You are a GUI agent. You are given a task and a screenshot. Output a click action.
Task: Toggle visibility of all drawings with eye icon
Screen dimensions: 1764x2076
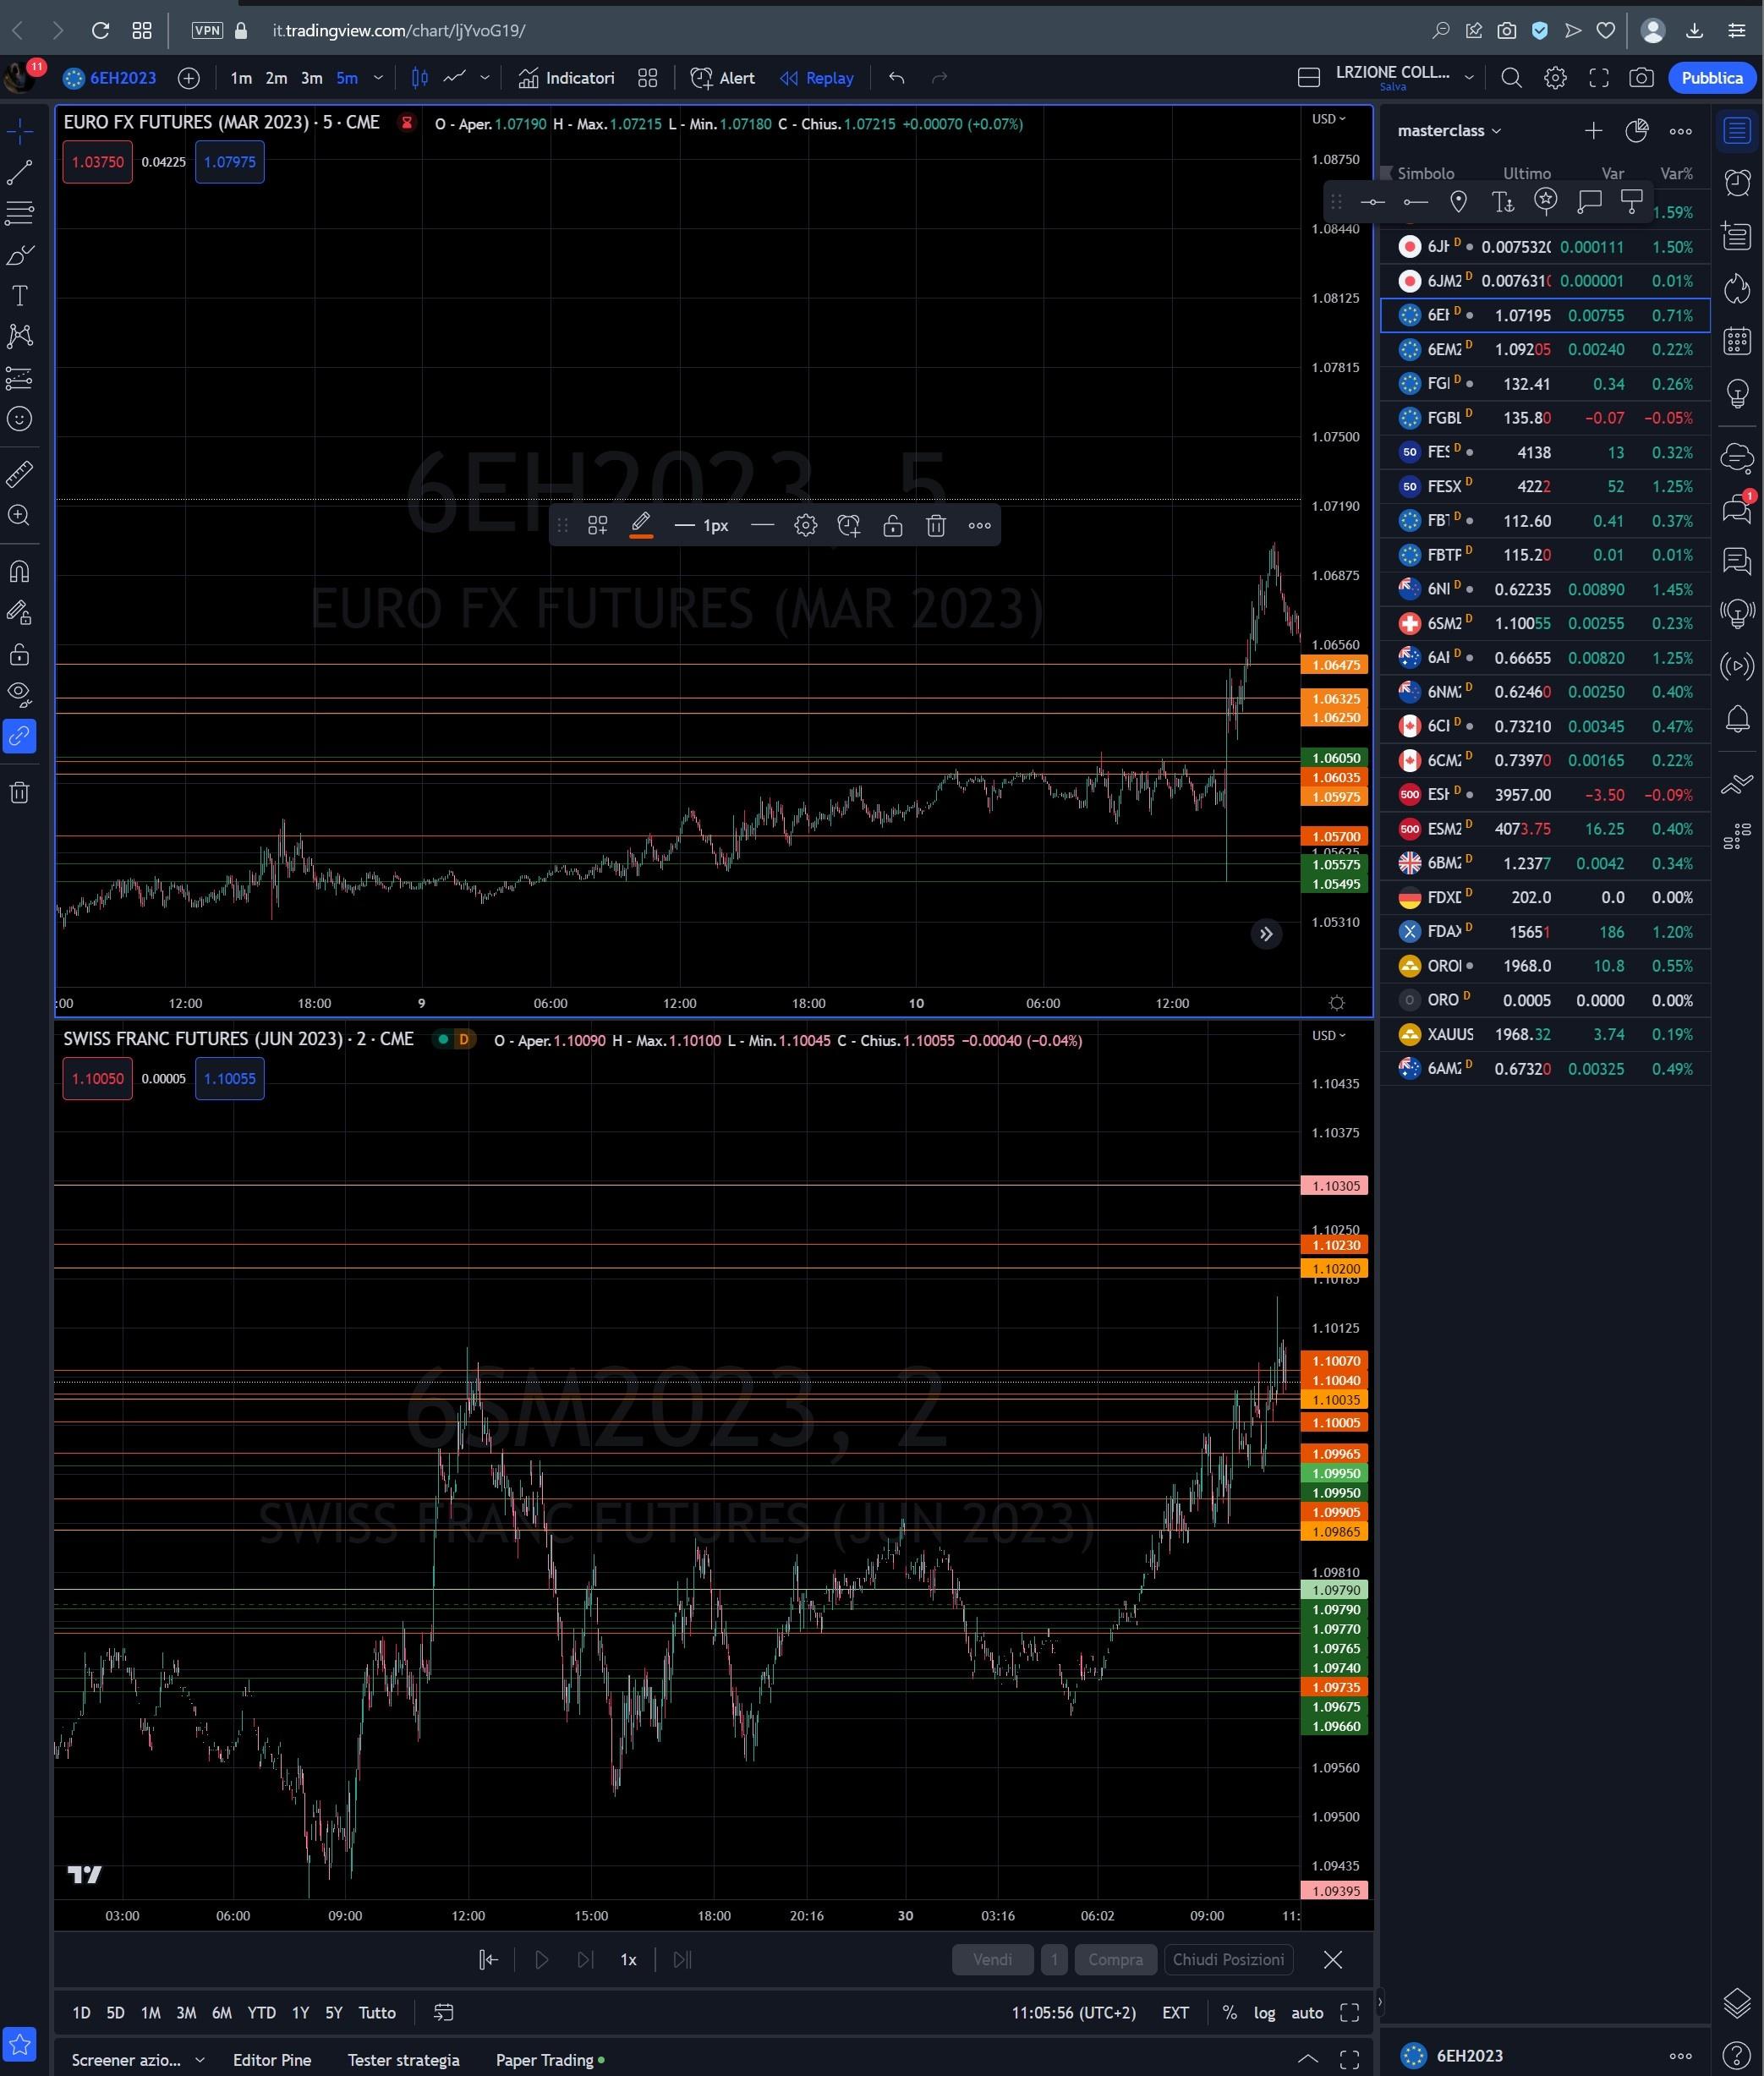click(x=19, y=694)
